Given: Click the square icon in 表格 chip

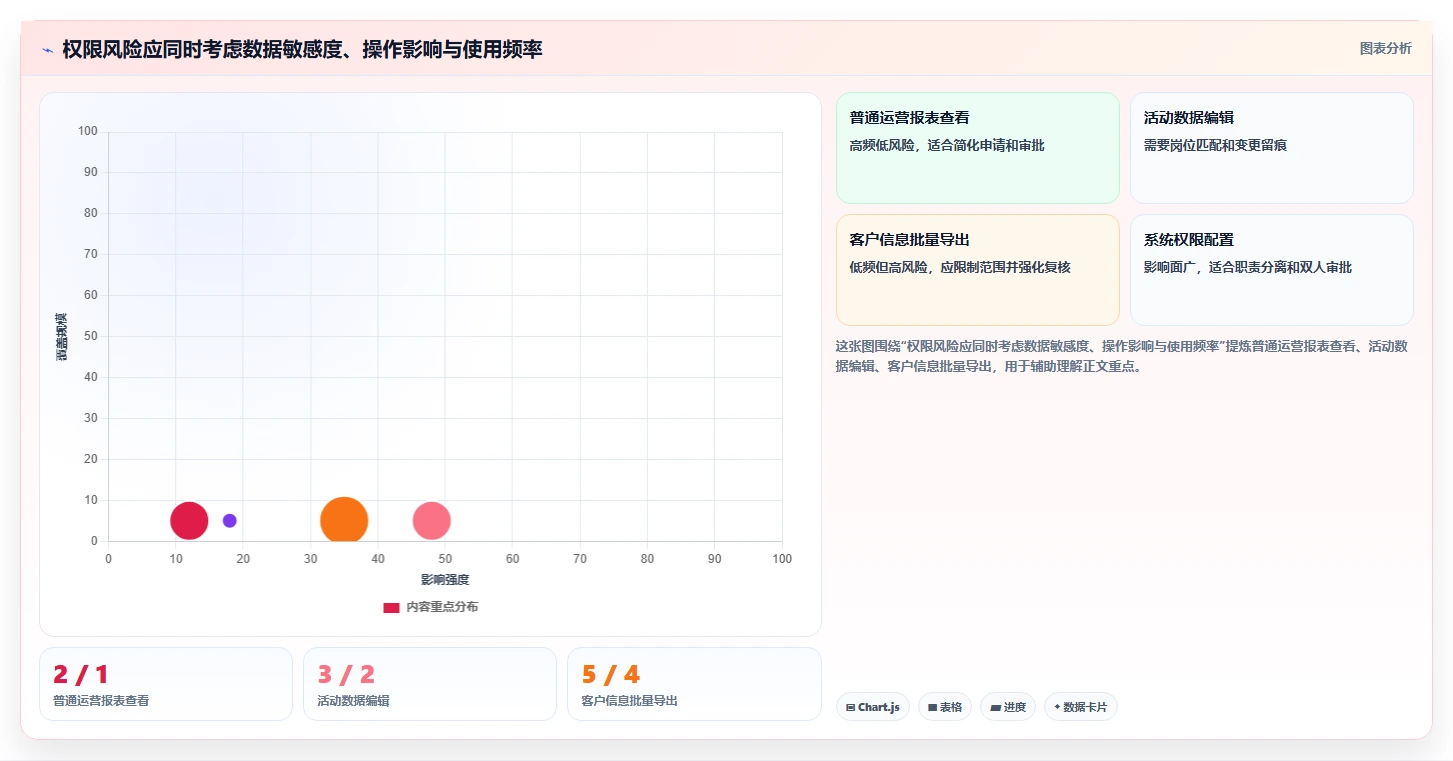Looking at the screenshot, I should tap(932, 707).
